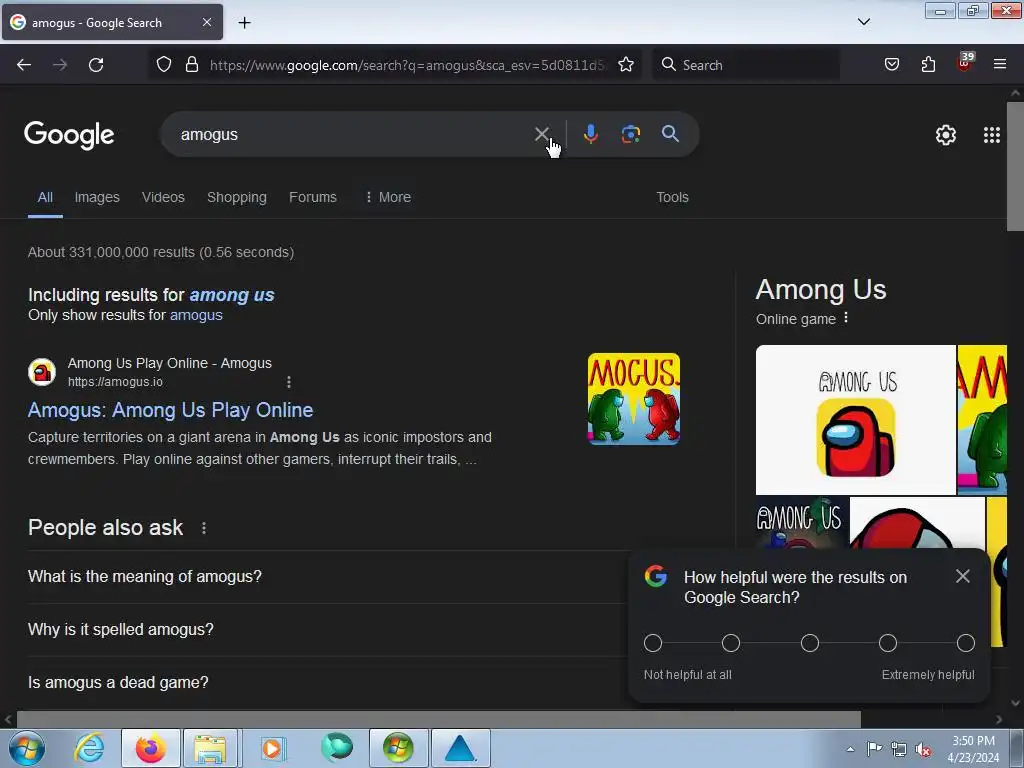The width and height of the screenshot is (1024, 768).
Task: Click the browser forward arrow
Action: click(x=59, y=65)
